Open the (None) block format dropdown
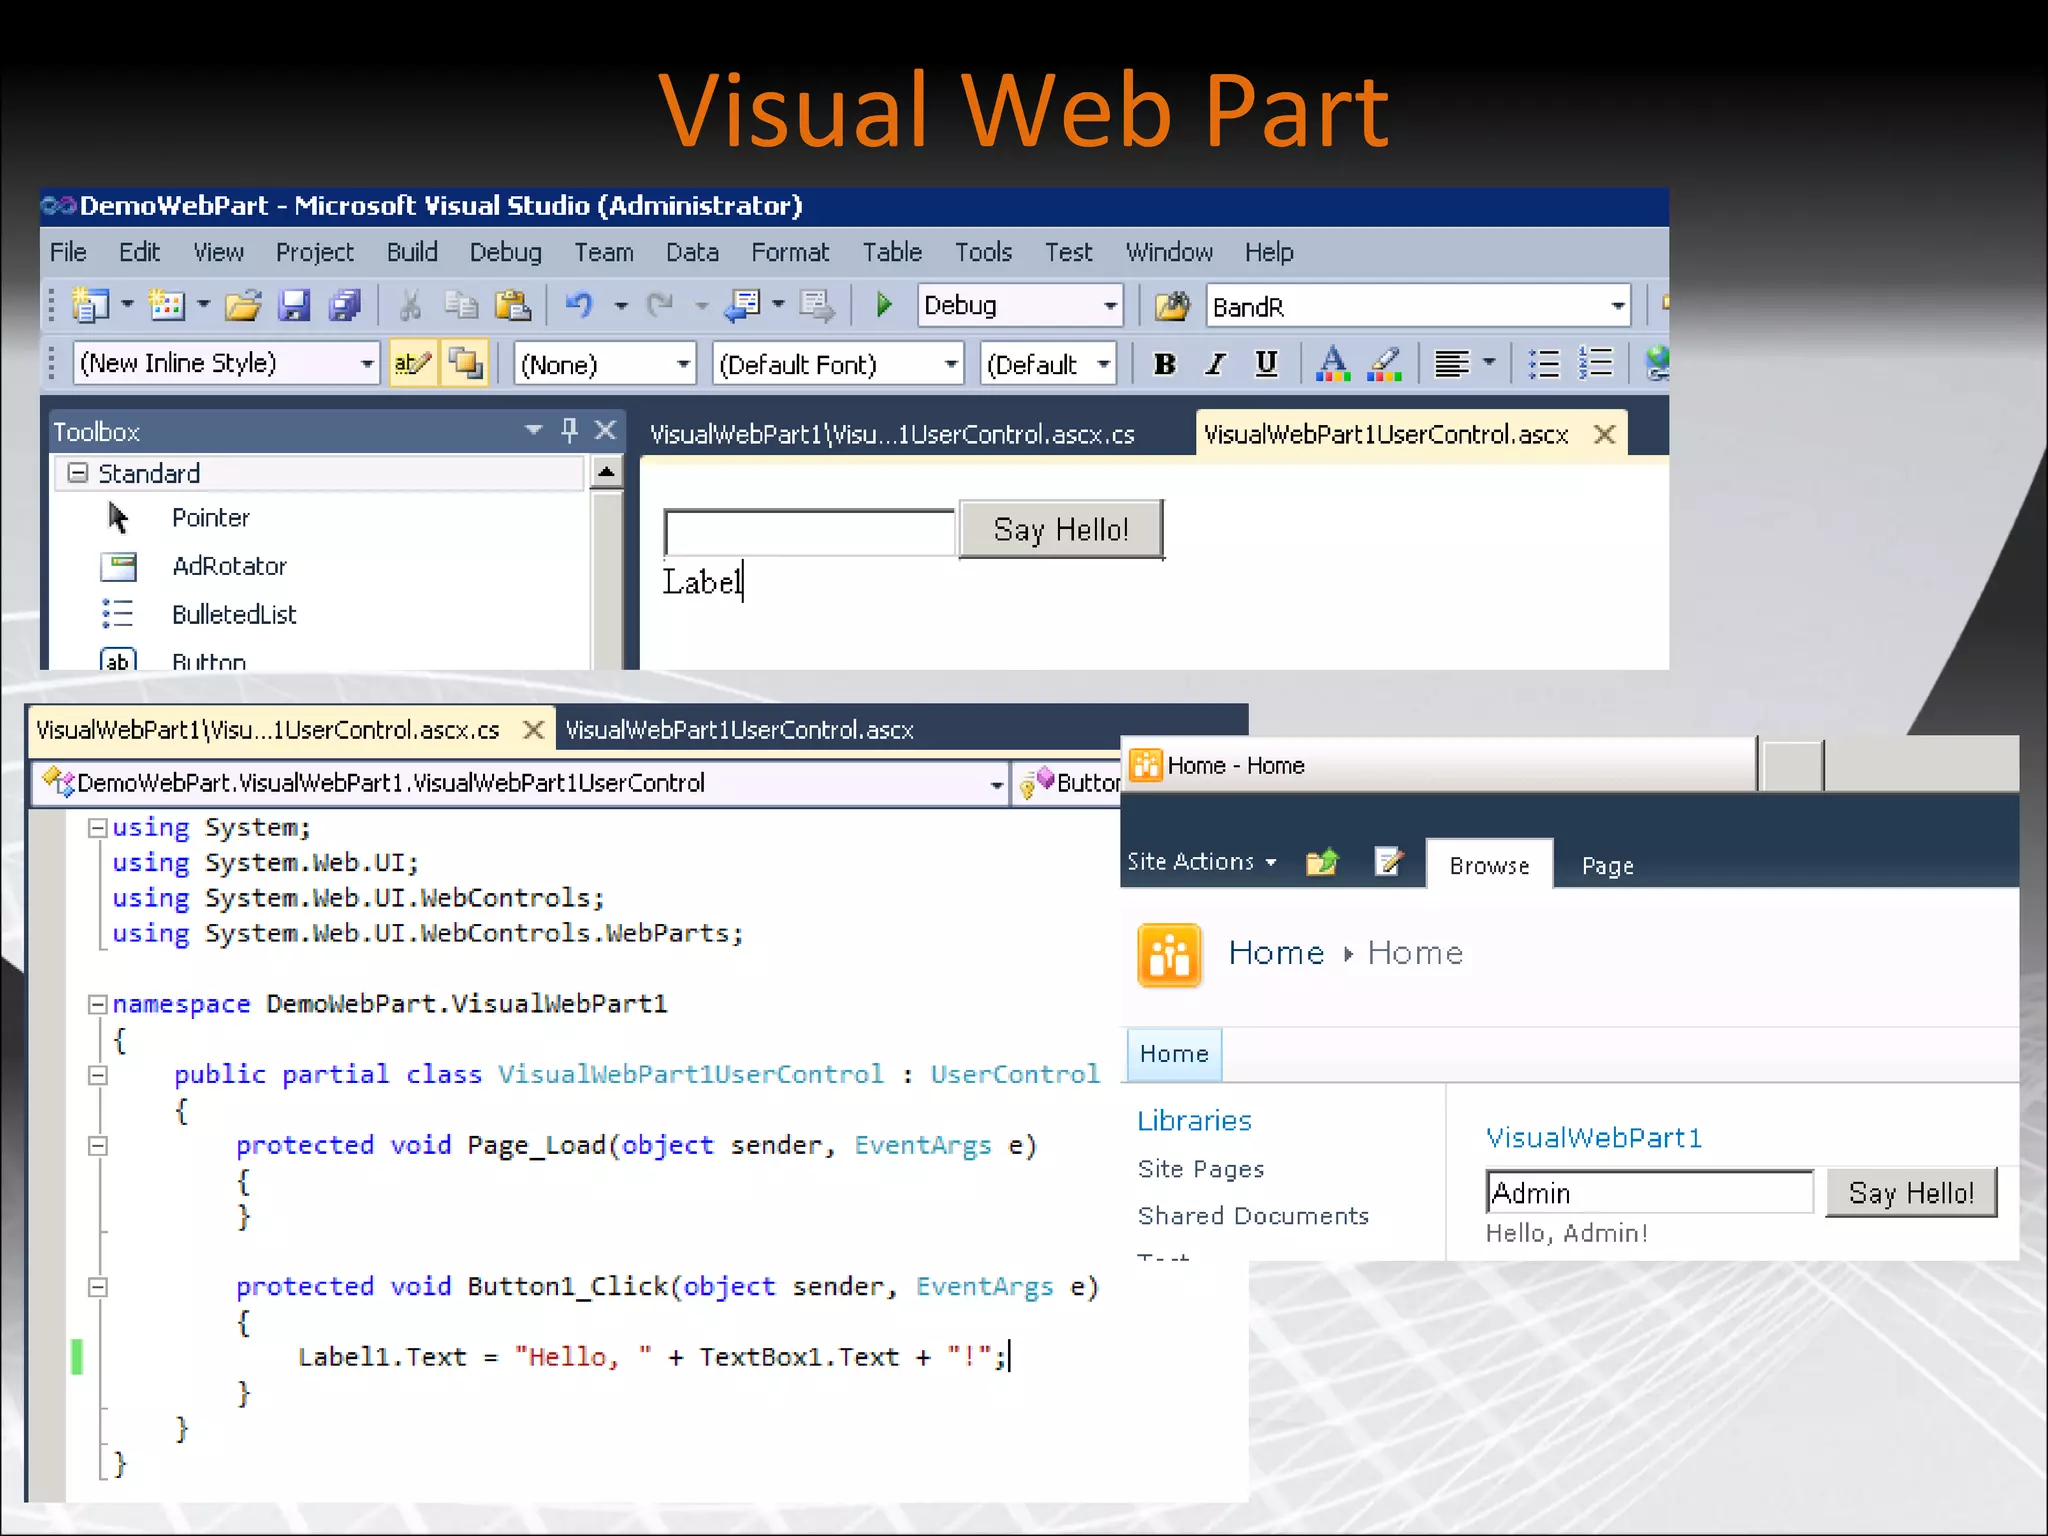This screenshot has height=1536, width=2048. (x=683, y=364)
